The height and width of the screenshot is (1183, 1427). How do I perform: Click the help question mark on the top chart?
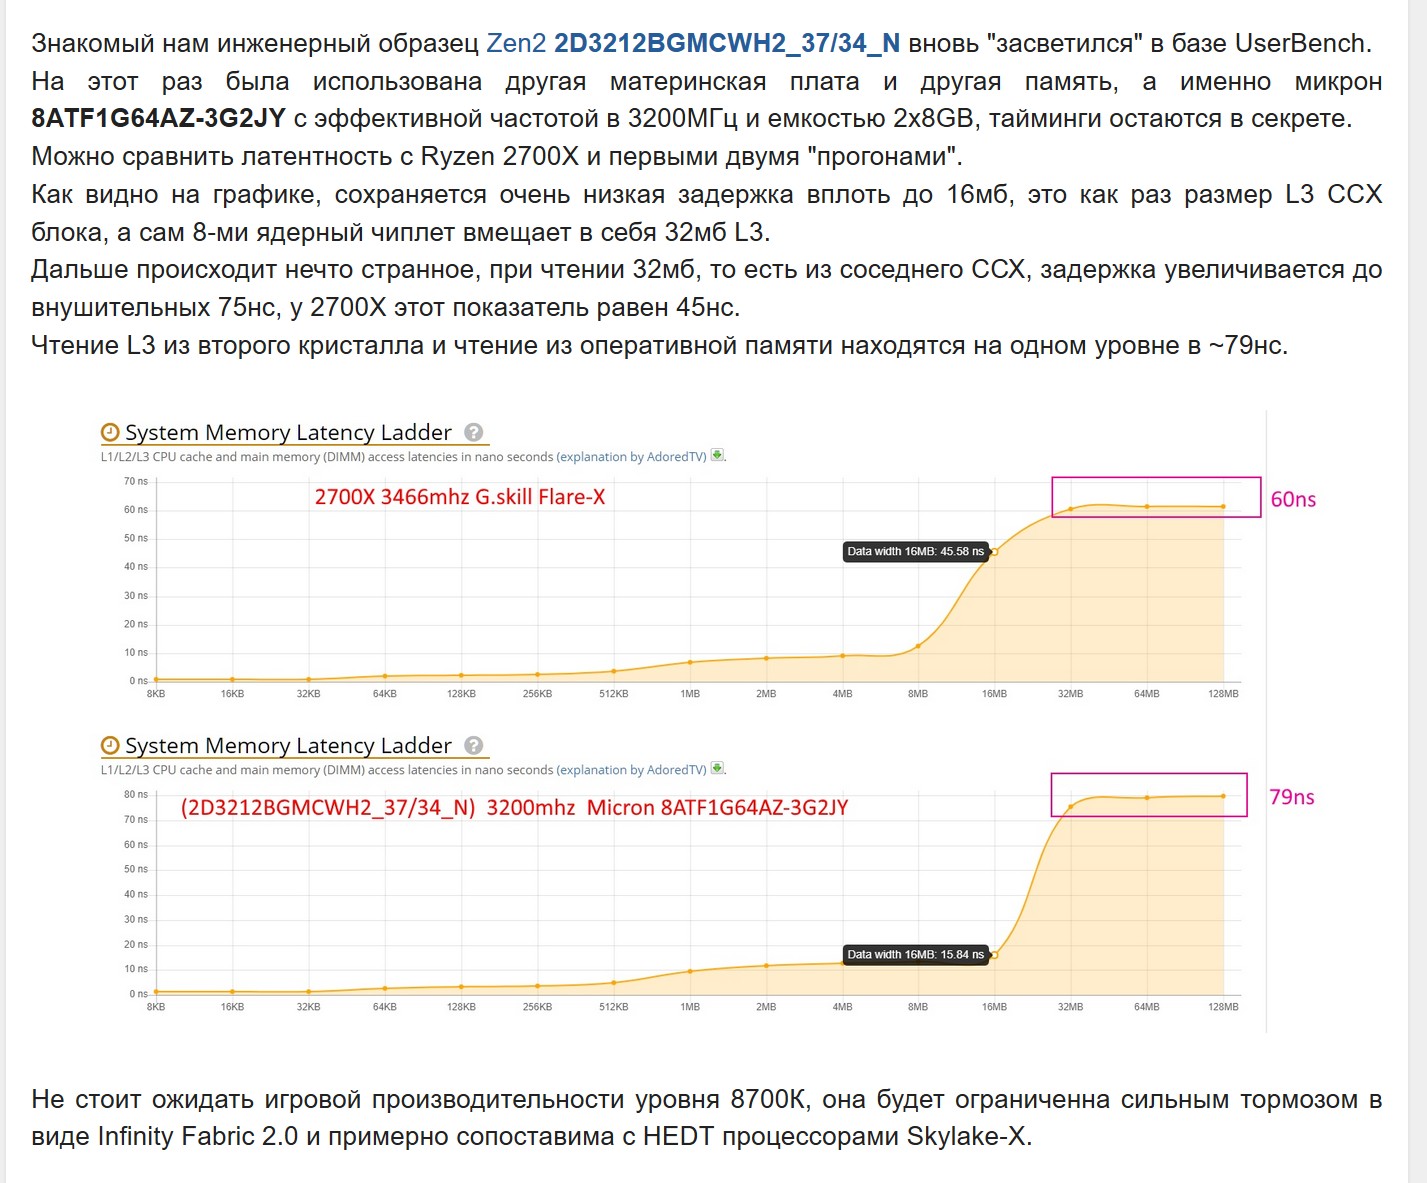pyautogui.click(x=474, y=433)
